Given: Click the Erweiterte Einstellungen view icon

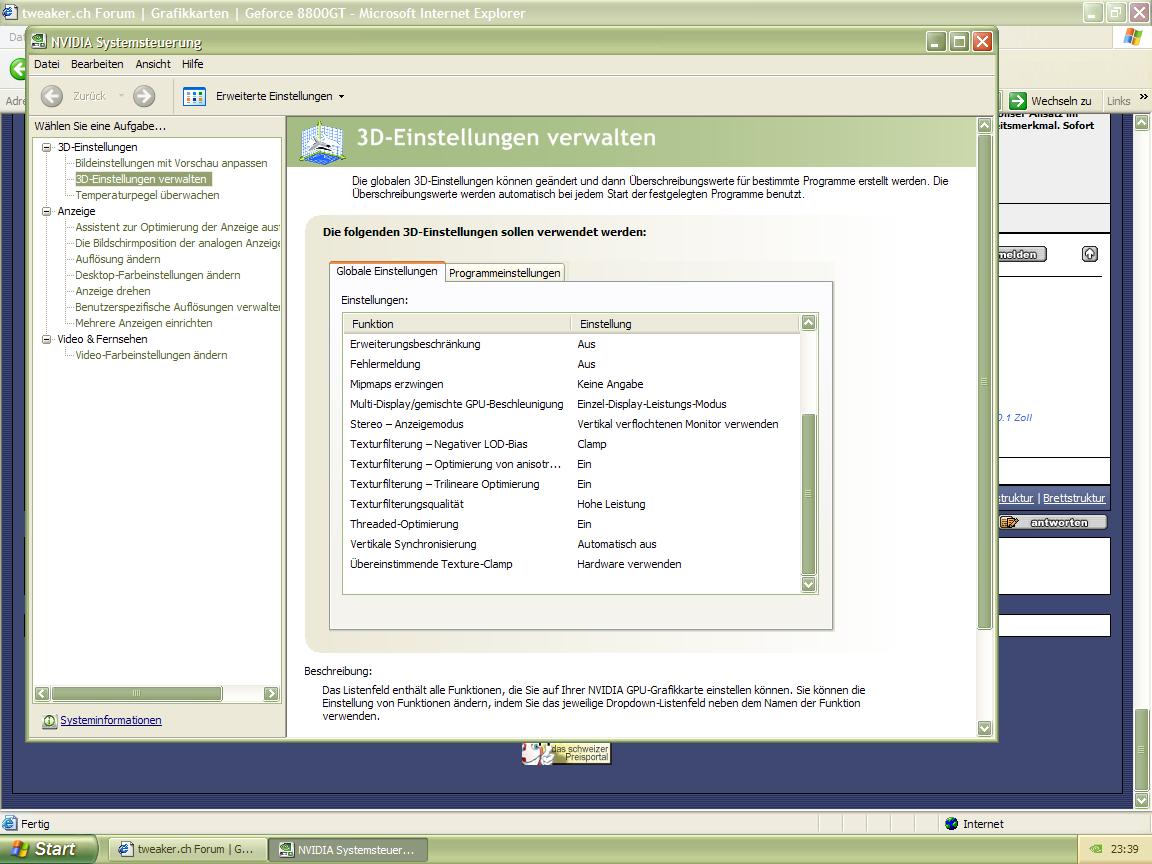Looking at the screenshot, I should [195, 96].
